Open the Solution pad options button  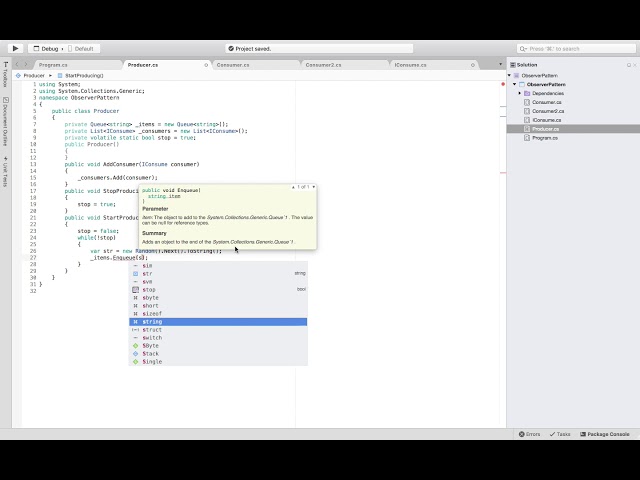click(x=629, y=65)
